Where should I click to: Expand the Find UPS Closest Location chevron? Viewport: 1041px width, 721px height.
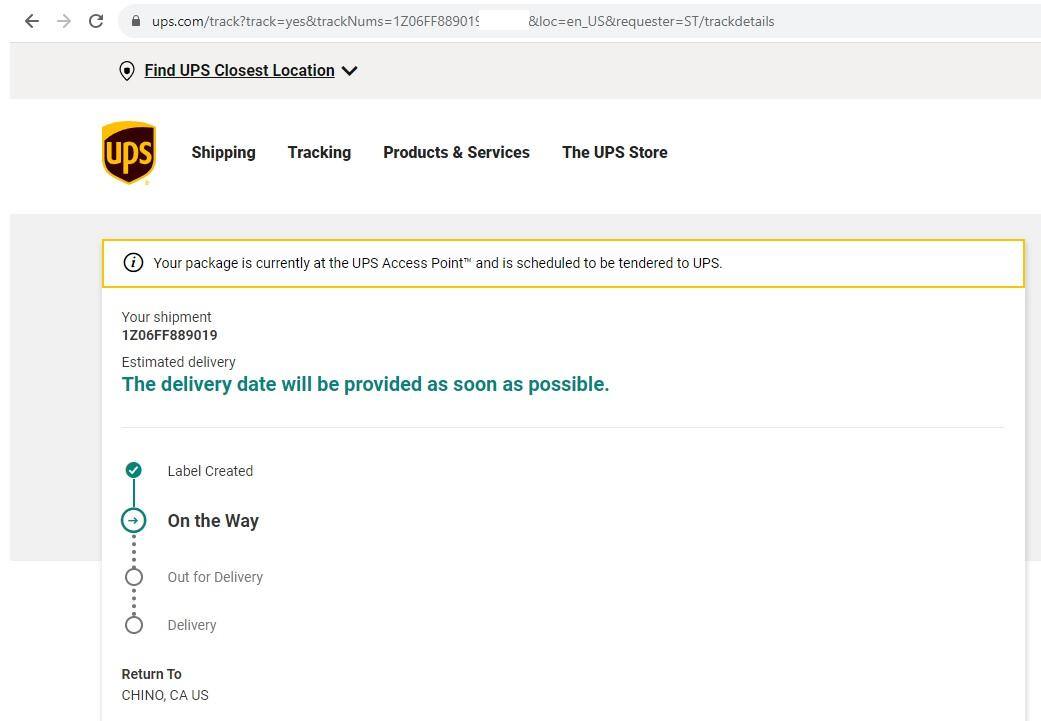coord(349,71)
